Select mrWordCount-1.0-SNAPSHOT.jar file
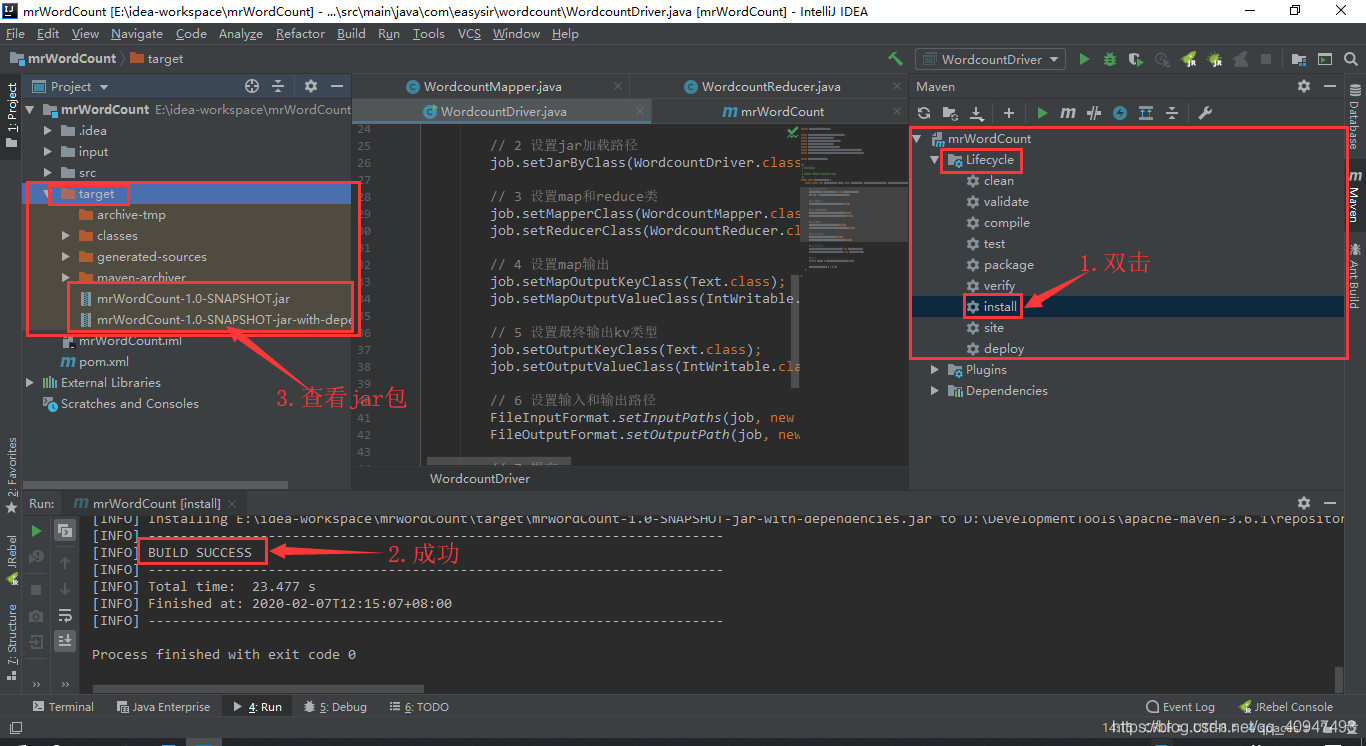The width and height of the screenshot is (1366, 746). 192,299
